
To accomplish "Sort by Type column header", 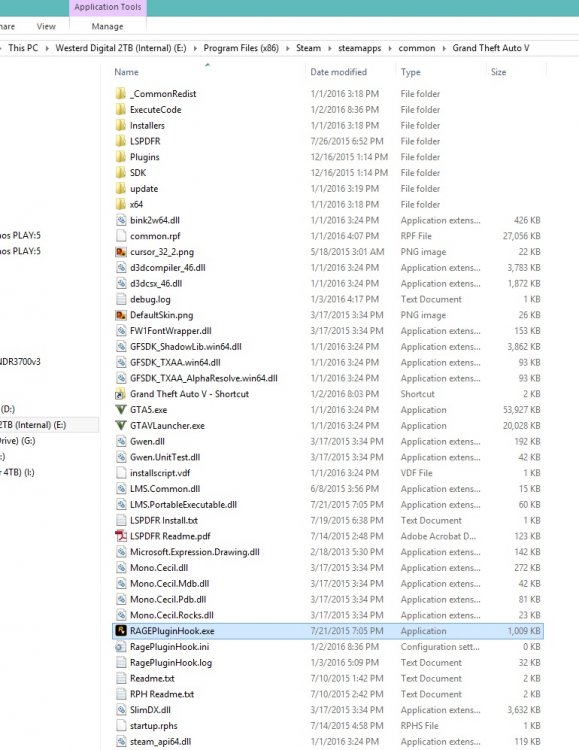I will coord(411,72).
